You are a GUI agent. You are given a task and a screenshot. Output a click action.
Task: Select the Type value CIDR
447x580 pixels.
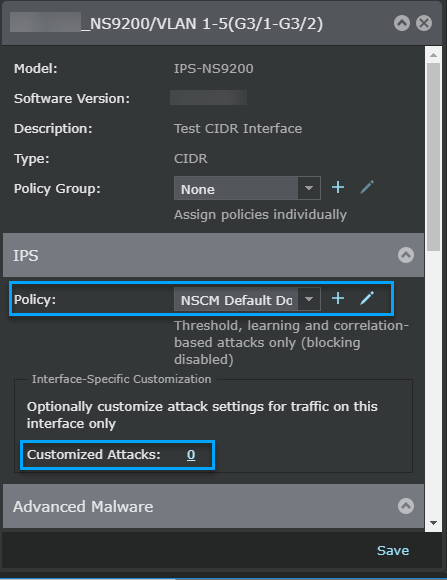coord(191,158)
